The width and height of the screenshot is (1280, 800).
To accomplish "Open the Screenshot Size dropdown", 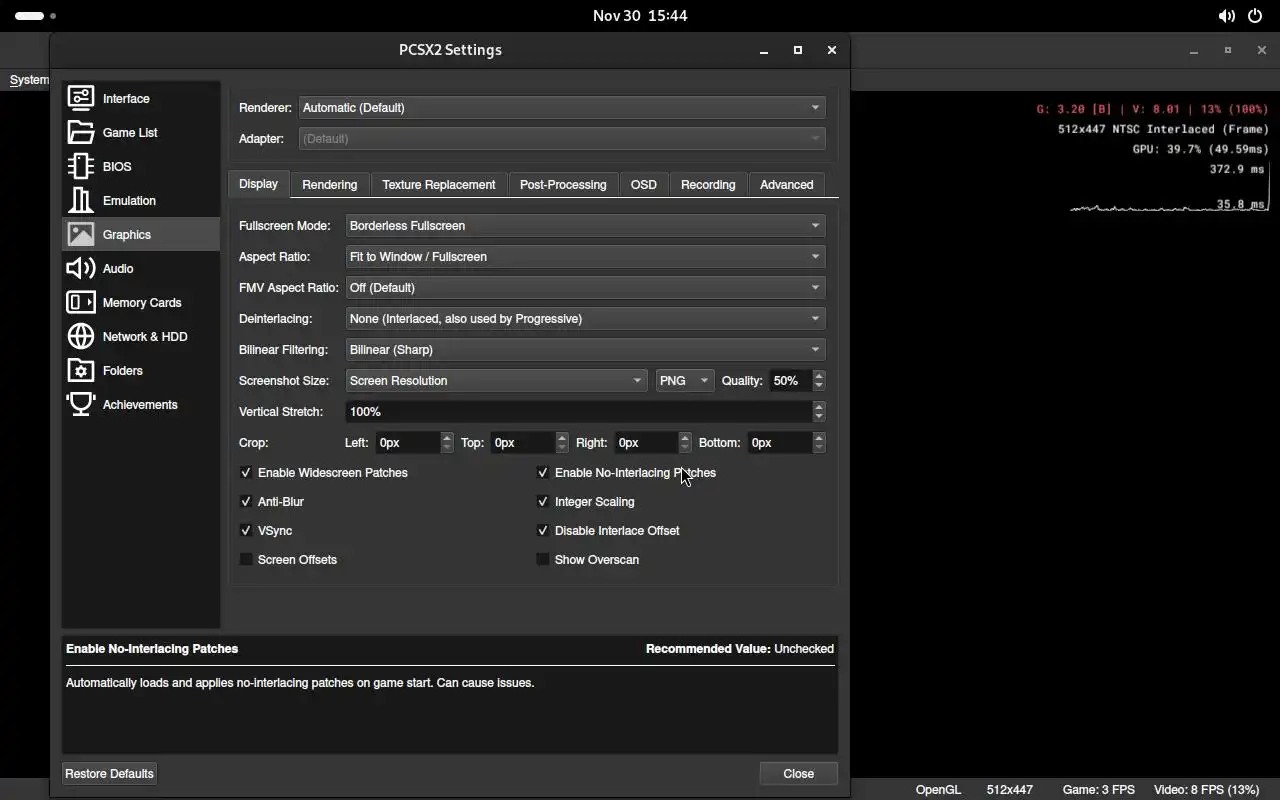I will click(x=496, y=380).
